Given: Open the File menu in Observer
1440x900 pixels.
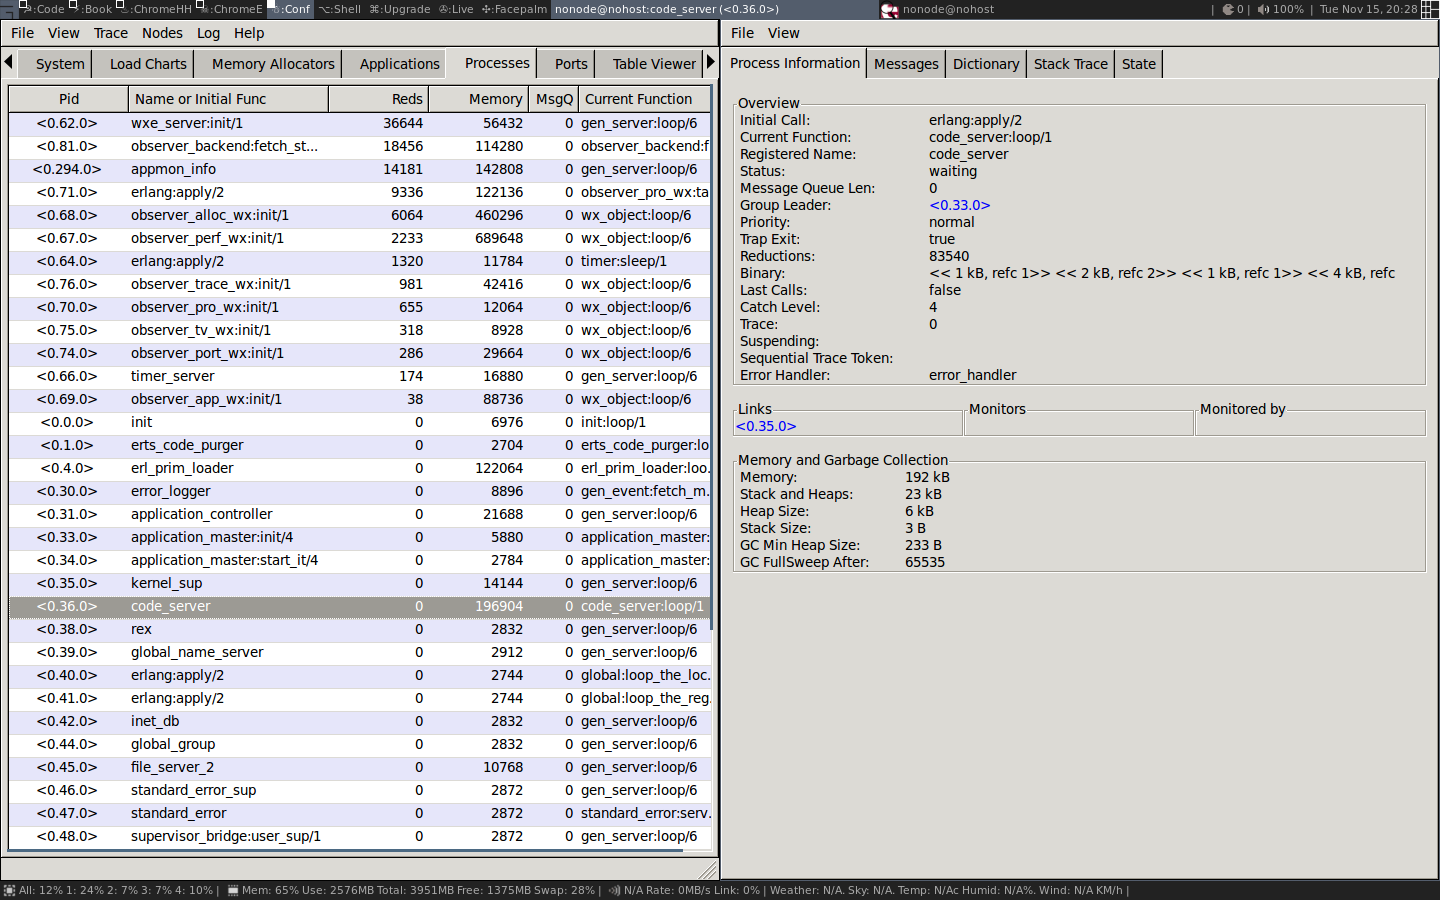Looking at the screenshot, I should 22,33.
